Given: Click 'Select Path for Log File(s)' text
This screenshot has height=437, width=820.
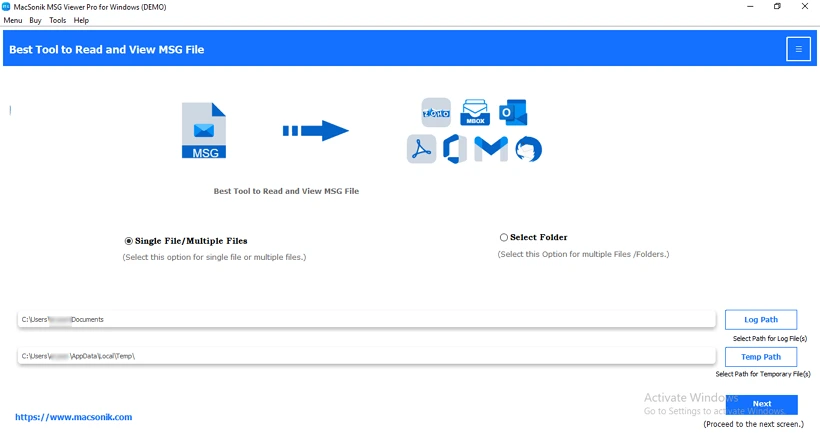Looking at the screenshot, I should (x=770, y=339).
